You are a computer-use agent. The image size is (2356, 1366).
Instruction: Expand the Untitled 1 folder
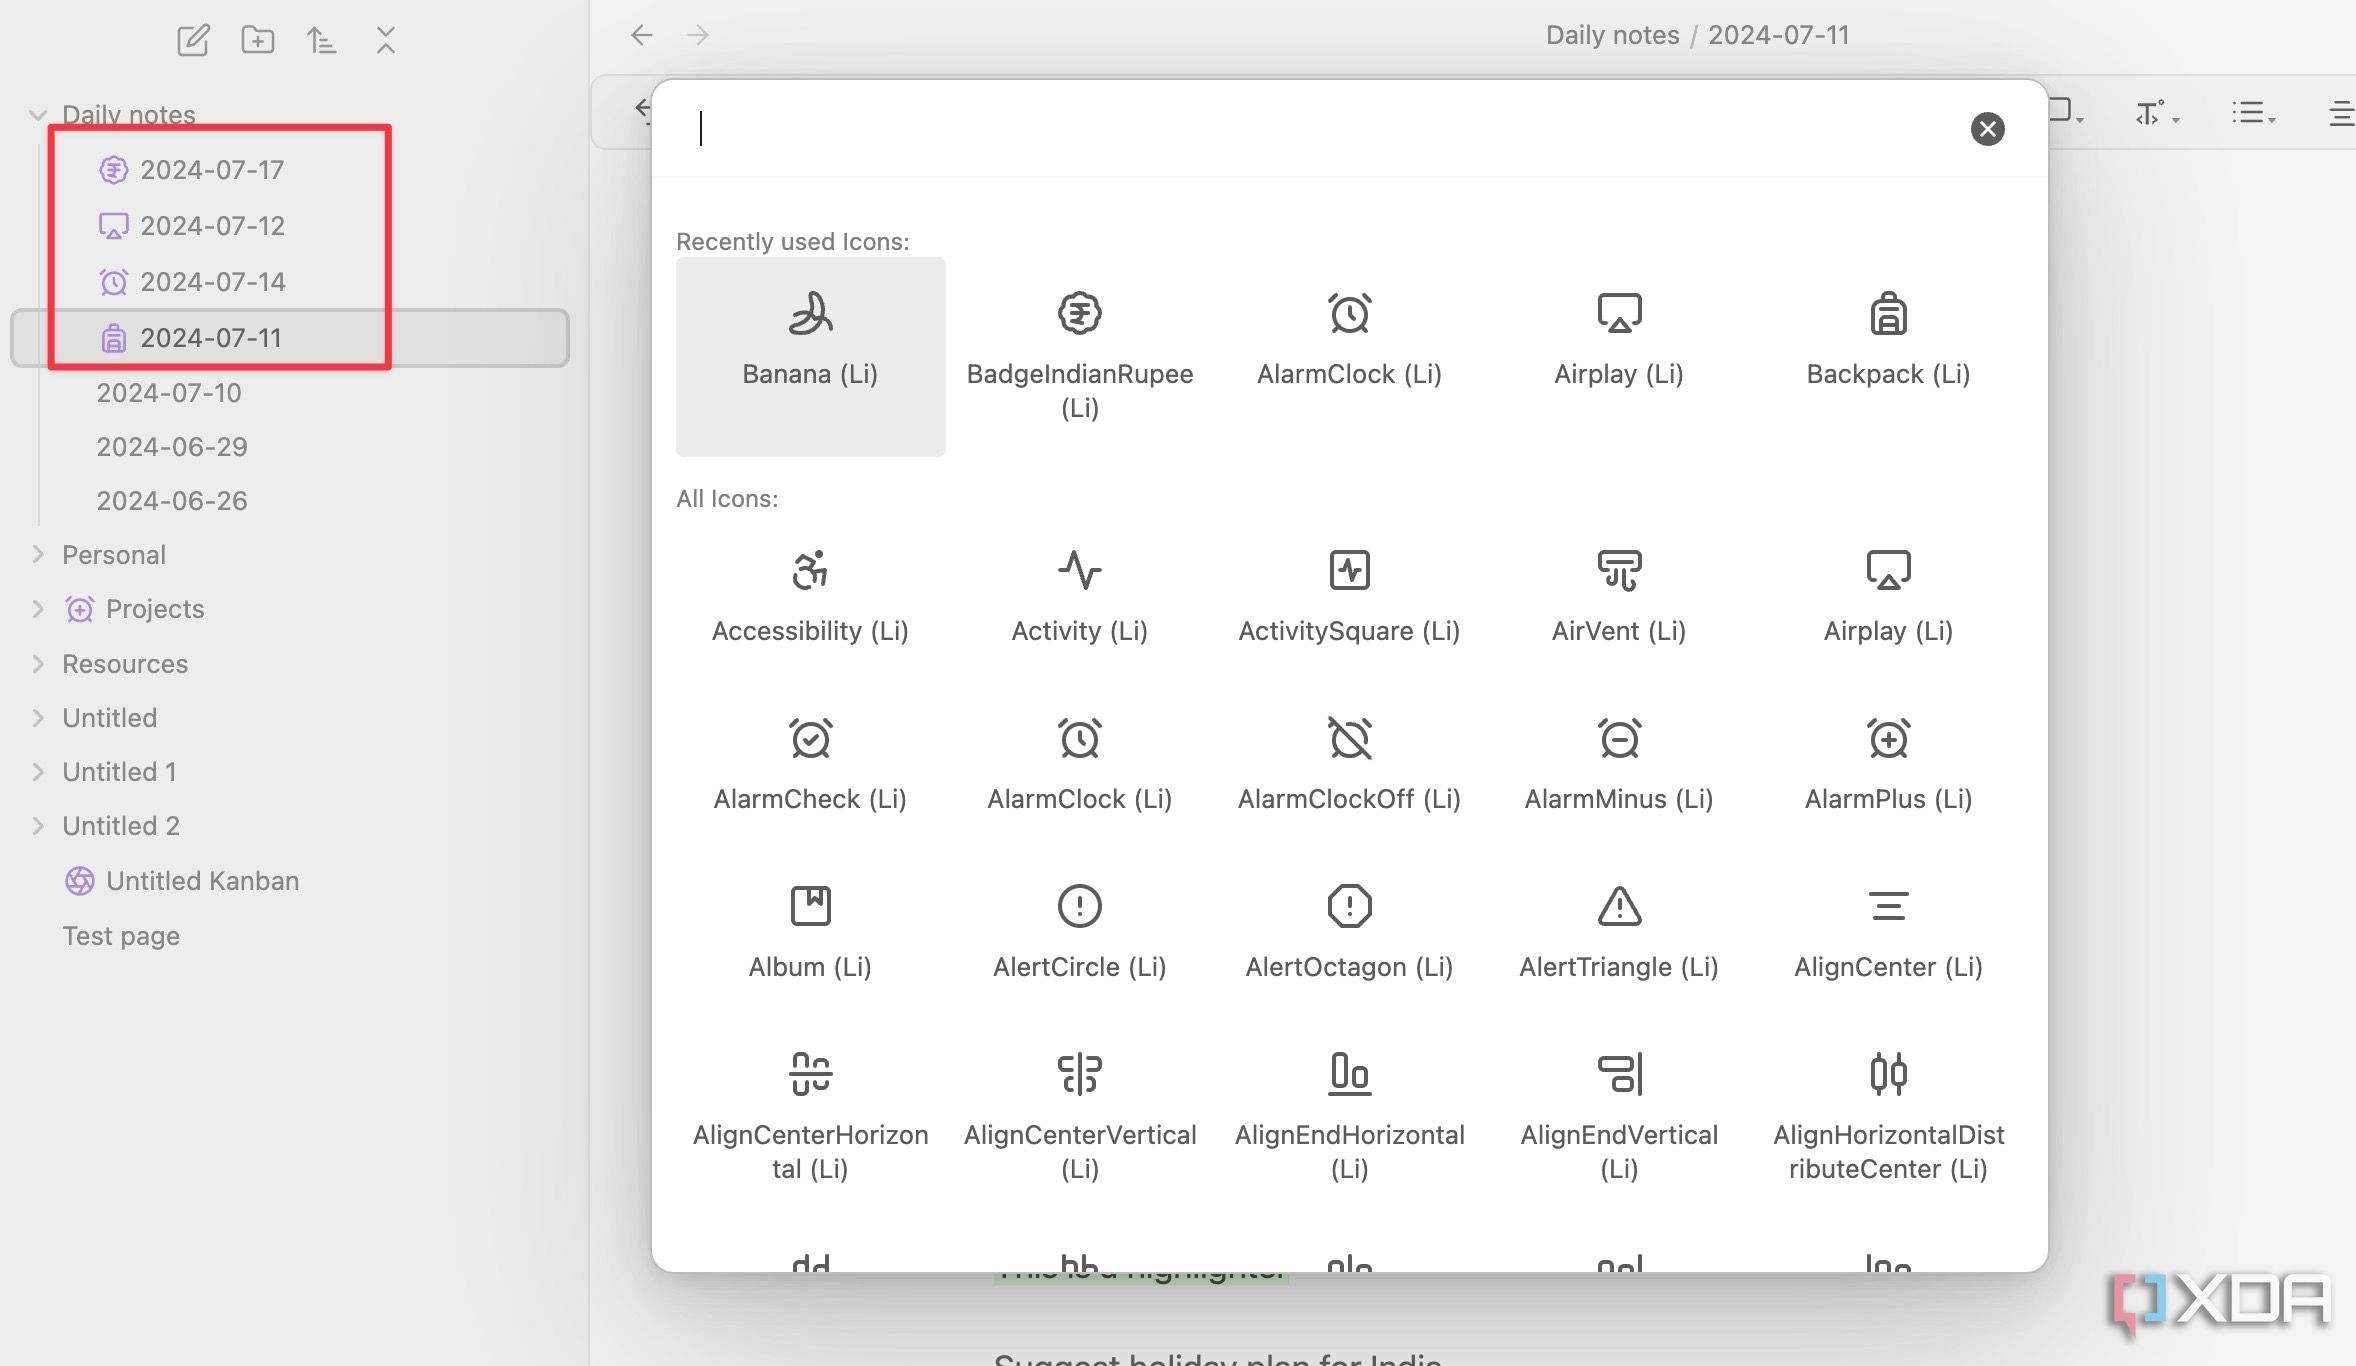click(38, 771)
